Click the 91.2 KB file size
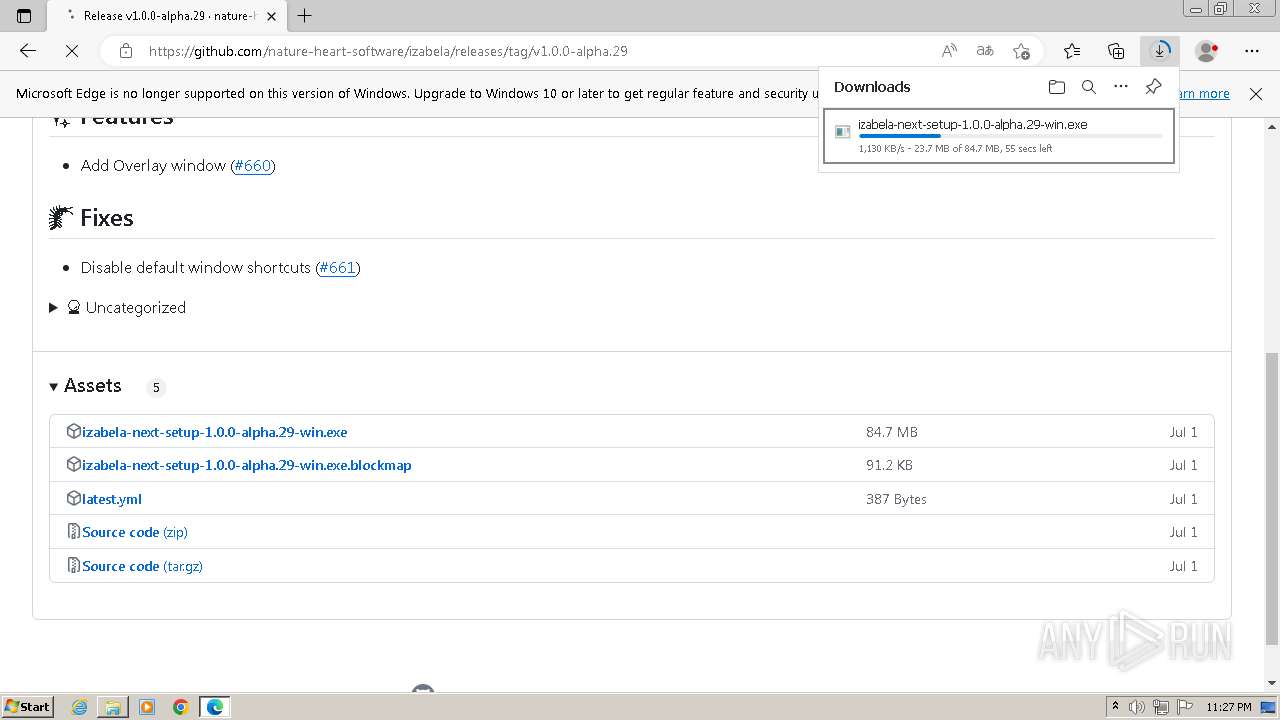 click(889, 465)
